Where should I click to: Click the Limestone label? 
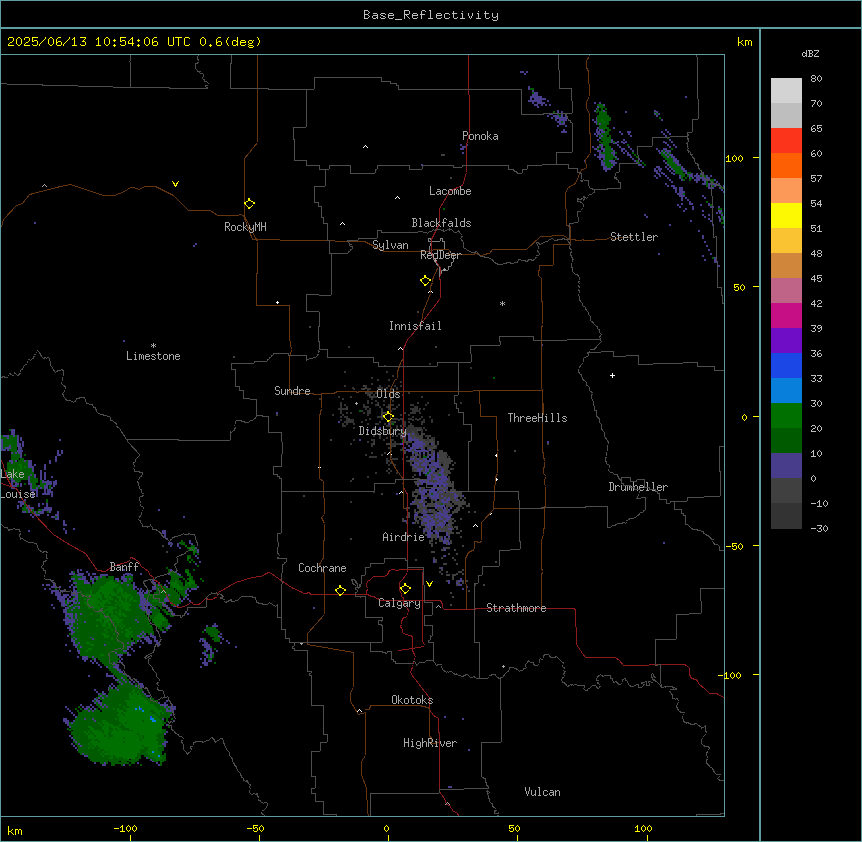[x=153, y=356]
